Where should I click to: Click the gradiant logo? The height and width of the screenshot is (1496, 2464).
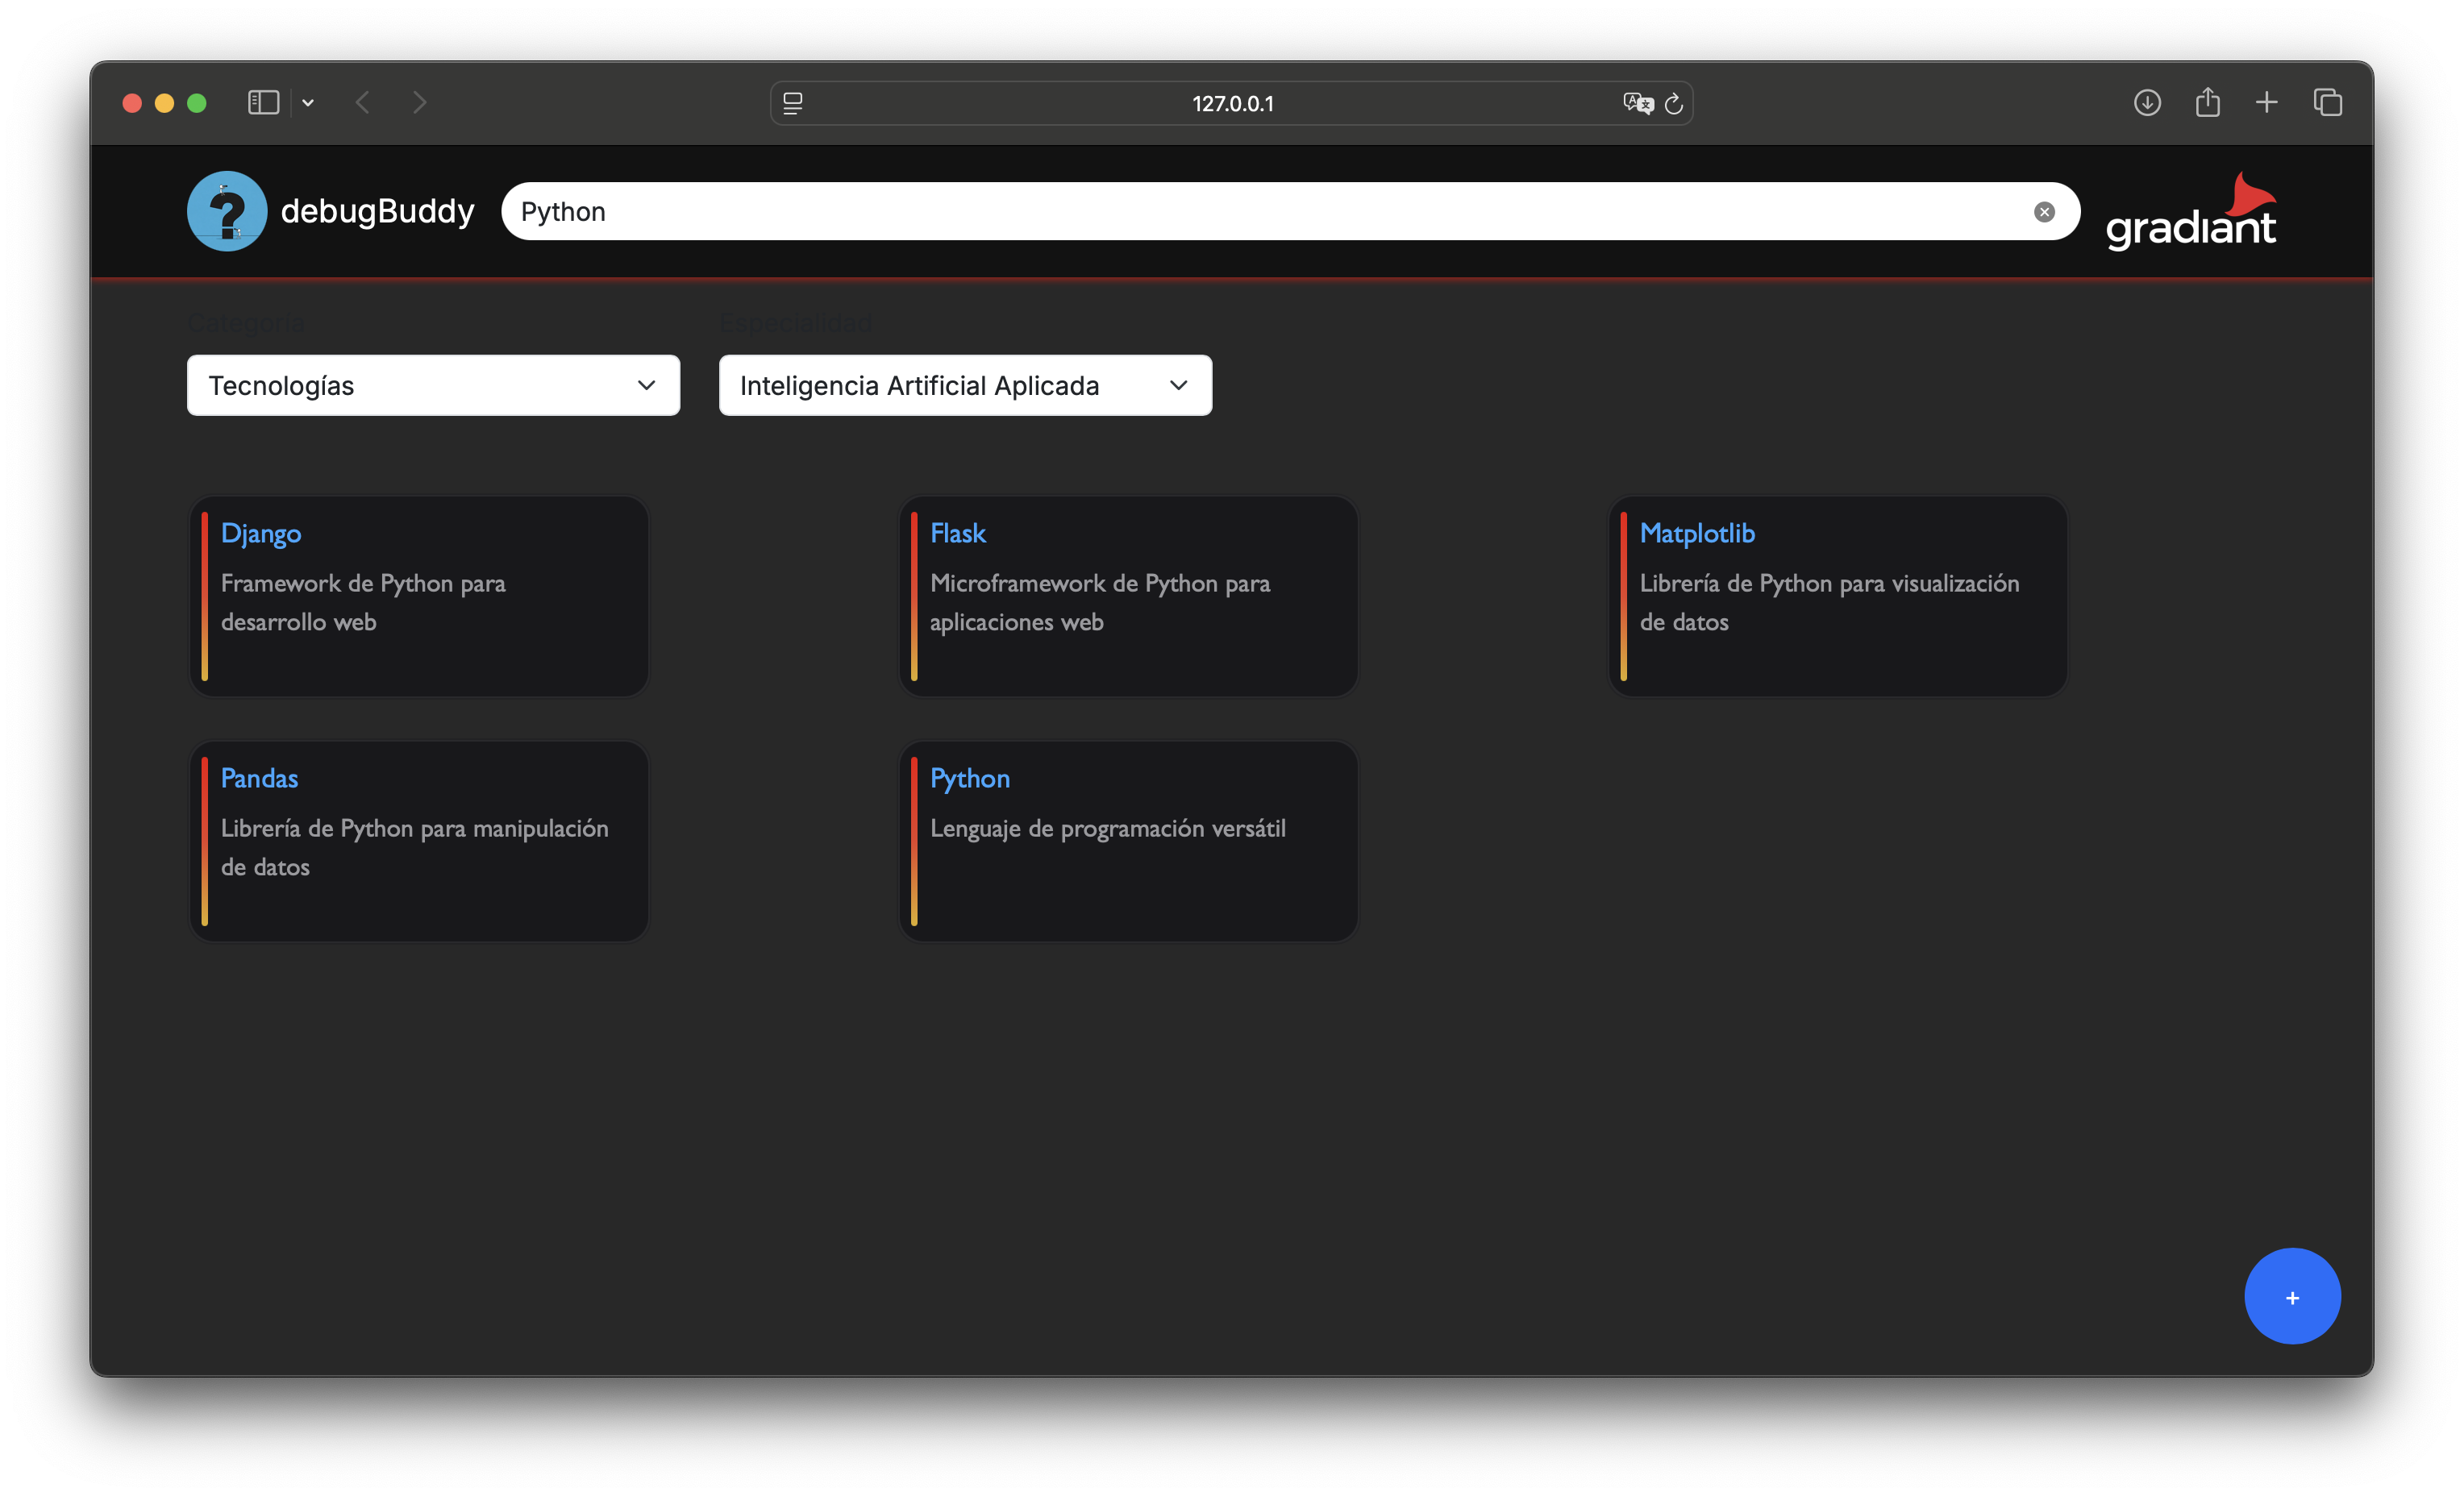(x=2190, y=212)
